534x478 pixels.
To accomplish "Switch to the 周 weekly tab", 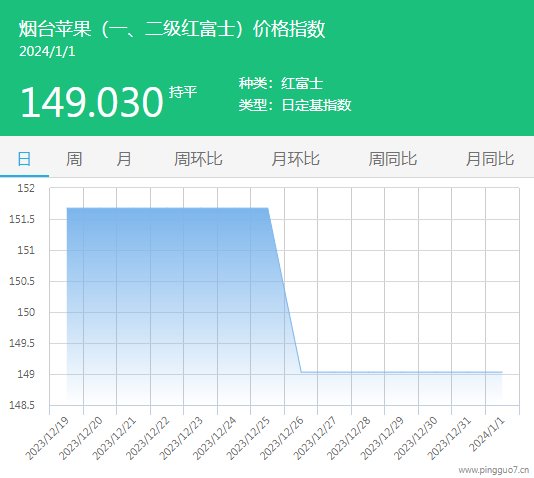I will point(74,159).
